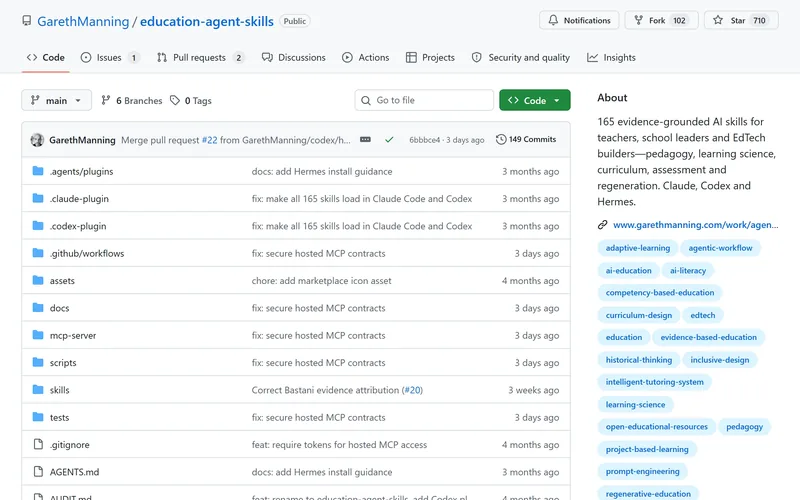Click the file icon for .gitignore
The image size is (800, 500).
38,444
